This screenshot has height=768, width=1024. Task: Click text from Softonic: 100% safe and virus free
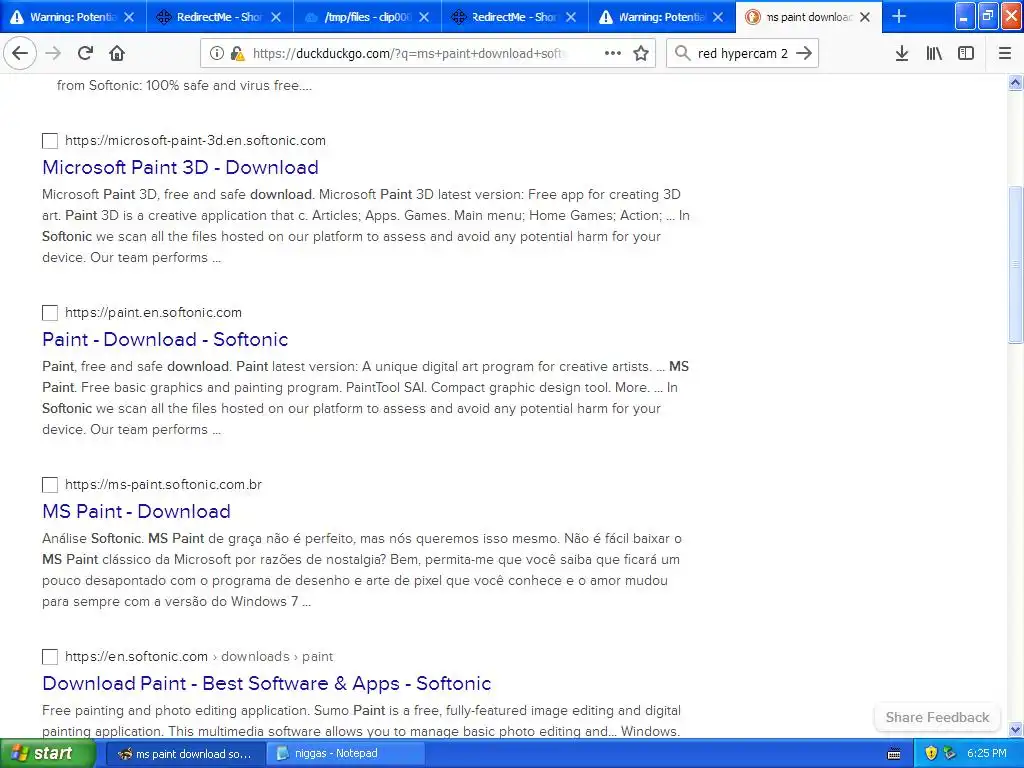point(184,86)
